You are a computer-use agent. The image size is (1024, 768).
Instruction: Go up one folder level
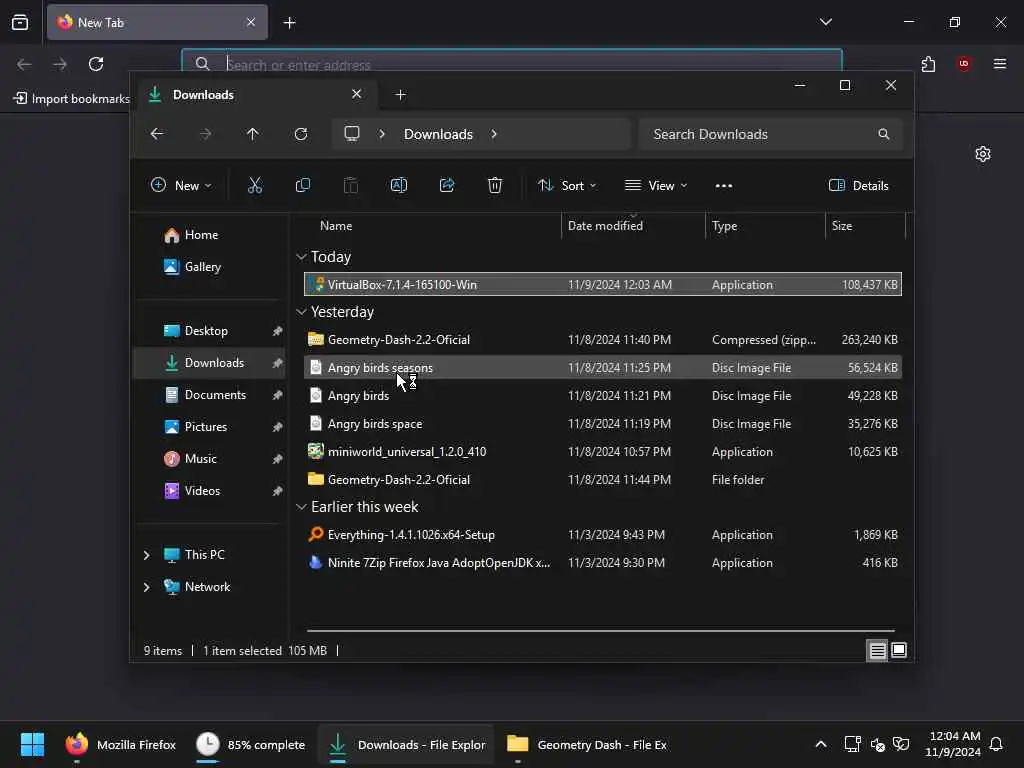(x=253, y=134)
